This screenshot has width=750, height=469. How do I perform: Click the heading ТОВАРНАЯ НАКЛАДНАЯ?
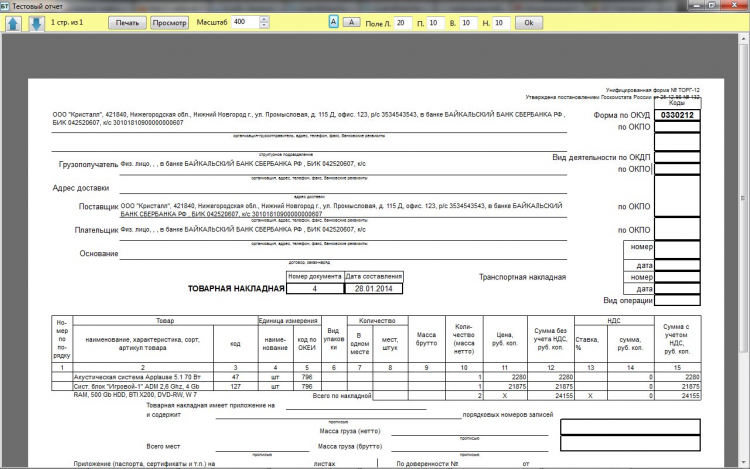(x=236, y=289)
